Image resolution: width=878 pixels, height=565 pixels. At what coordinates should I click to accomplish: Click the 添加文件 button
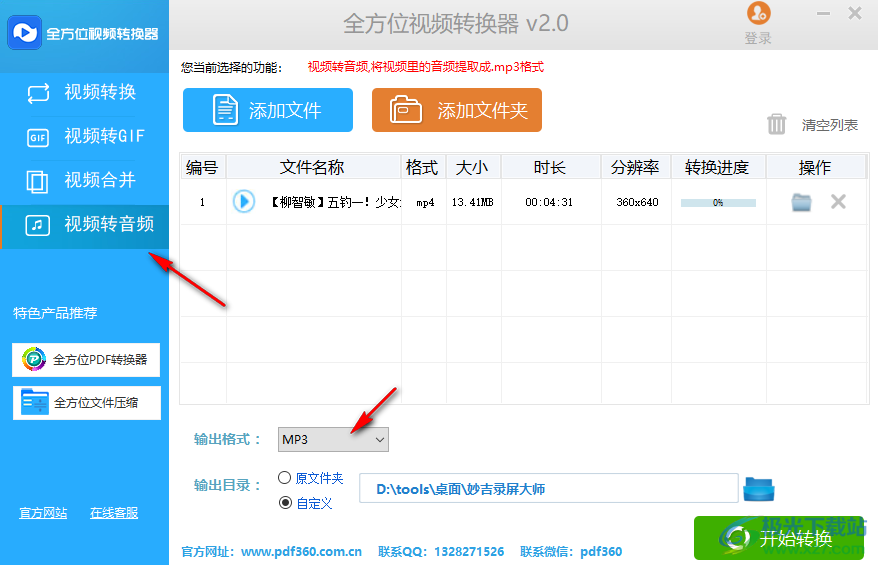point(268,110)
